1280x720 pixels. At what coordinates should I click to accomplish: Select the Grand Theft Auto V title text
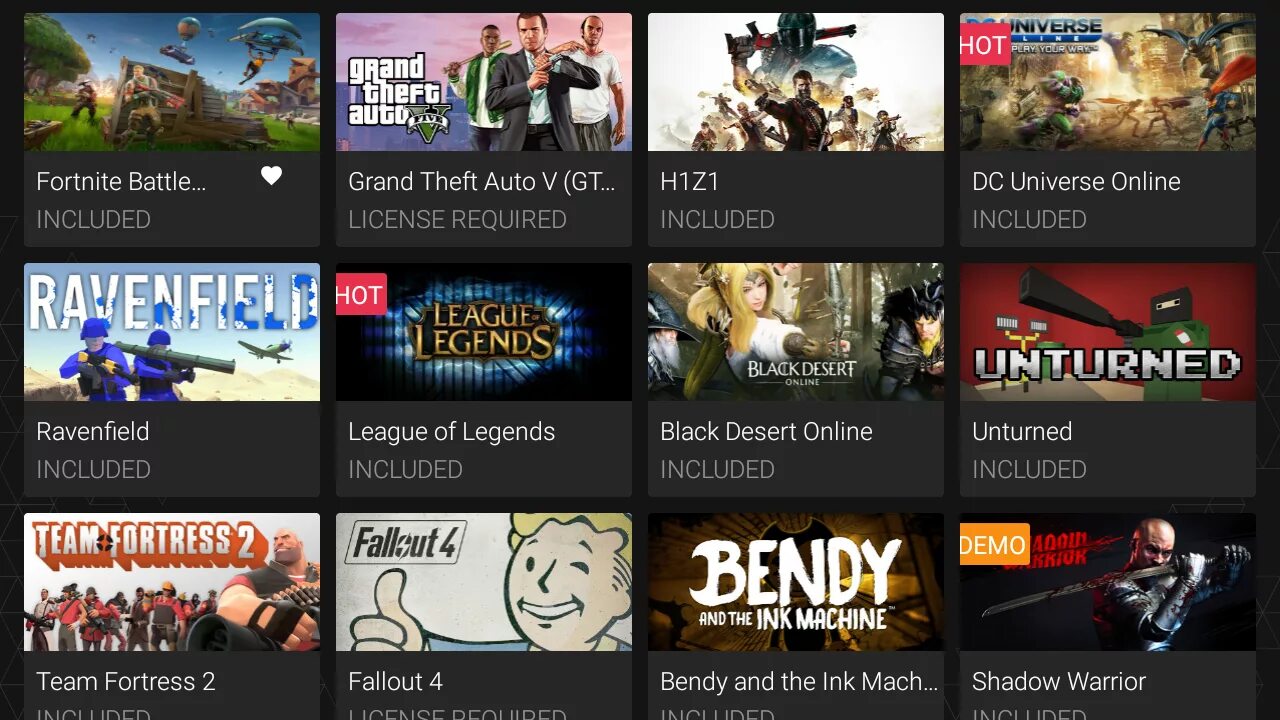coord(482,182)
